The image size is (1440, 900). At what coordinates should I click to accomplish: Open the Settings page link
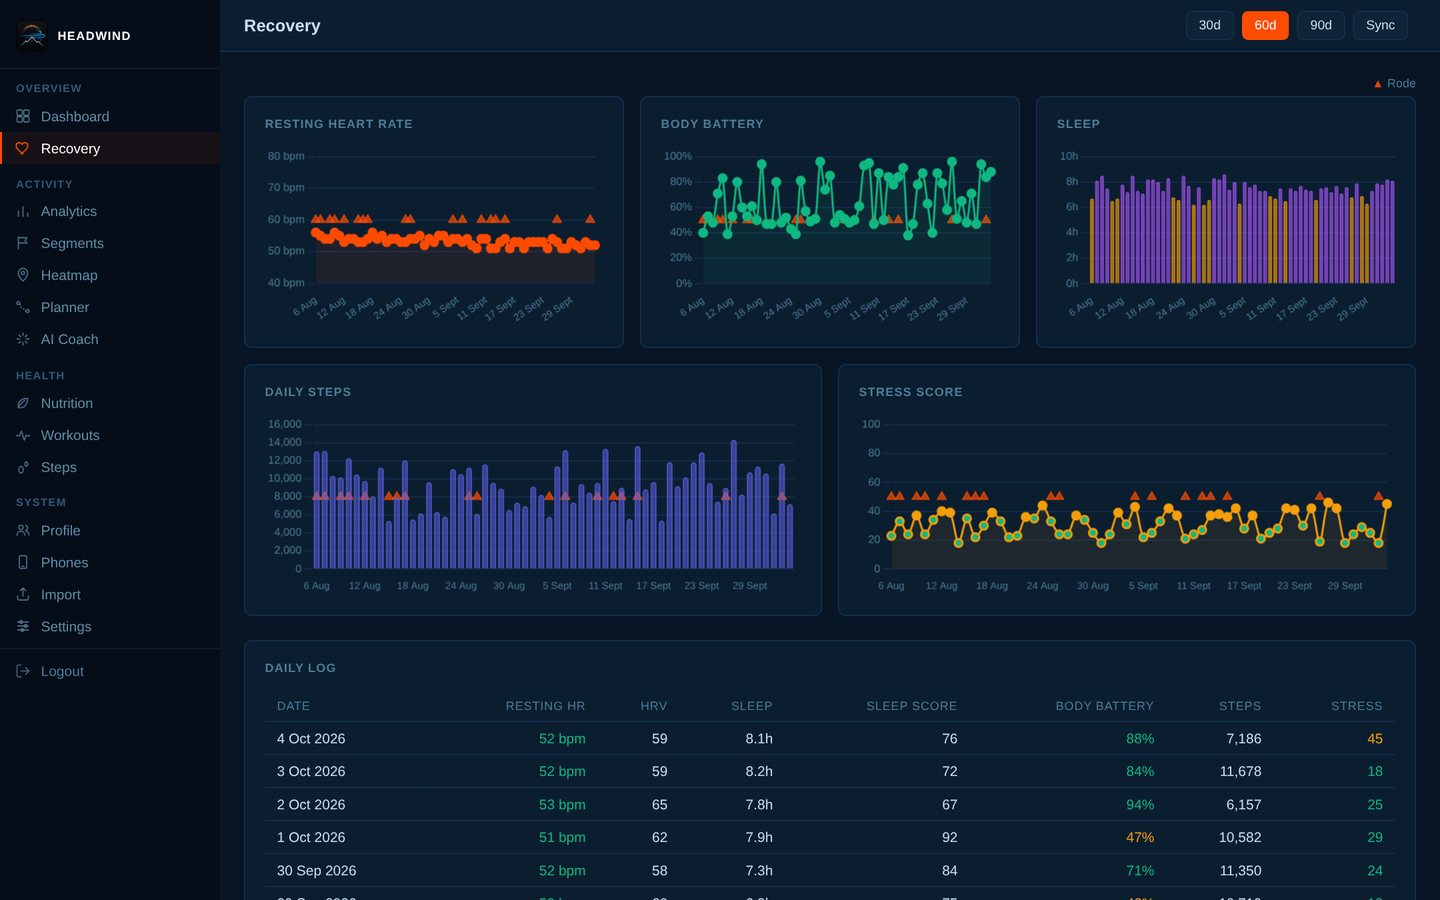110,626
